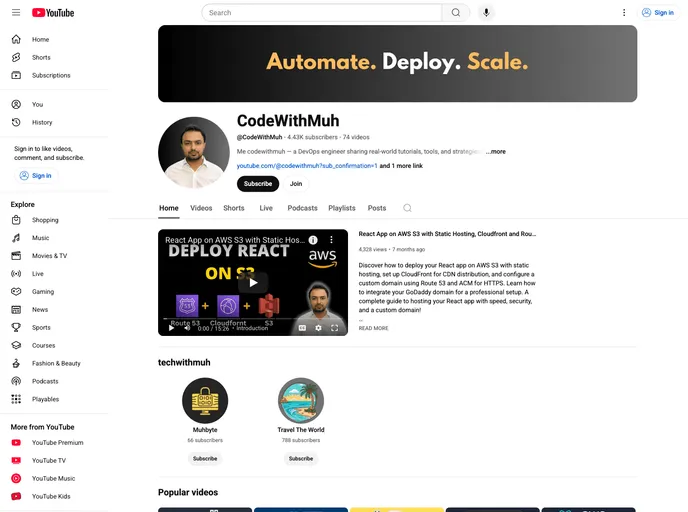Open watch History
Screen dimensions: 688x512
(54, 122)
